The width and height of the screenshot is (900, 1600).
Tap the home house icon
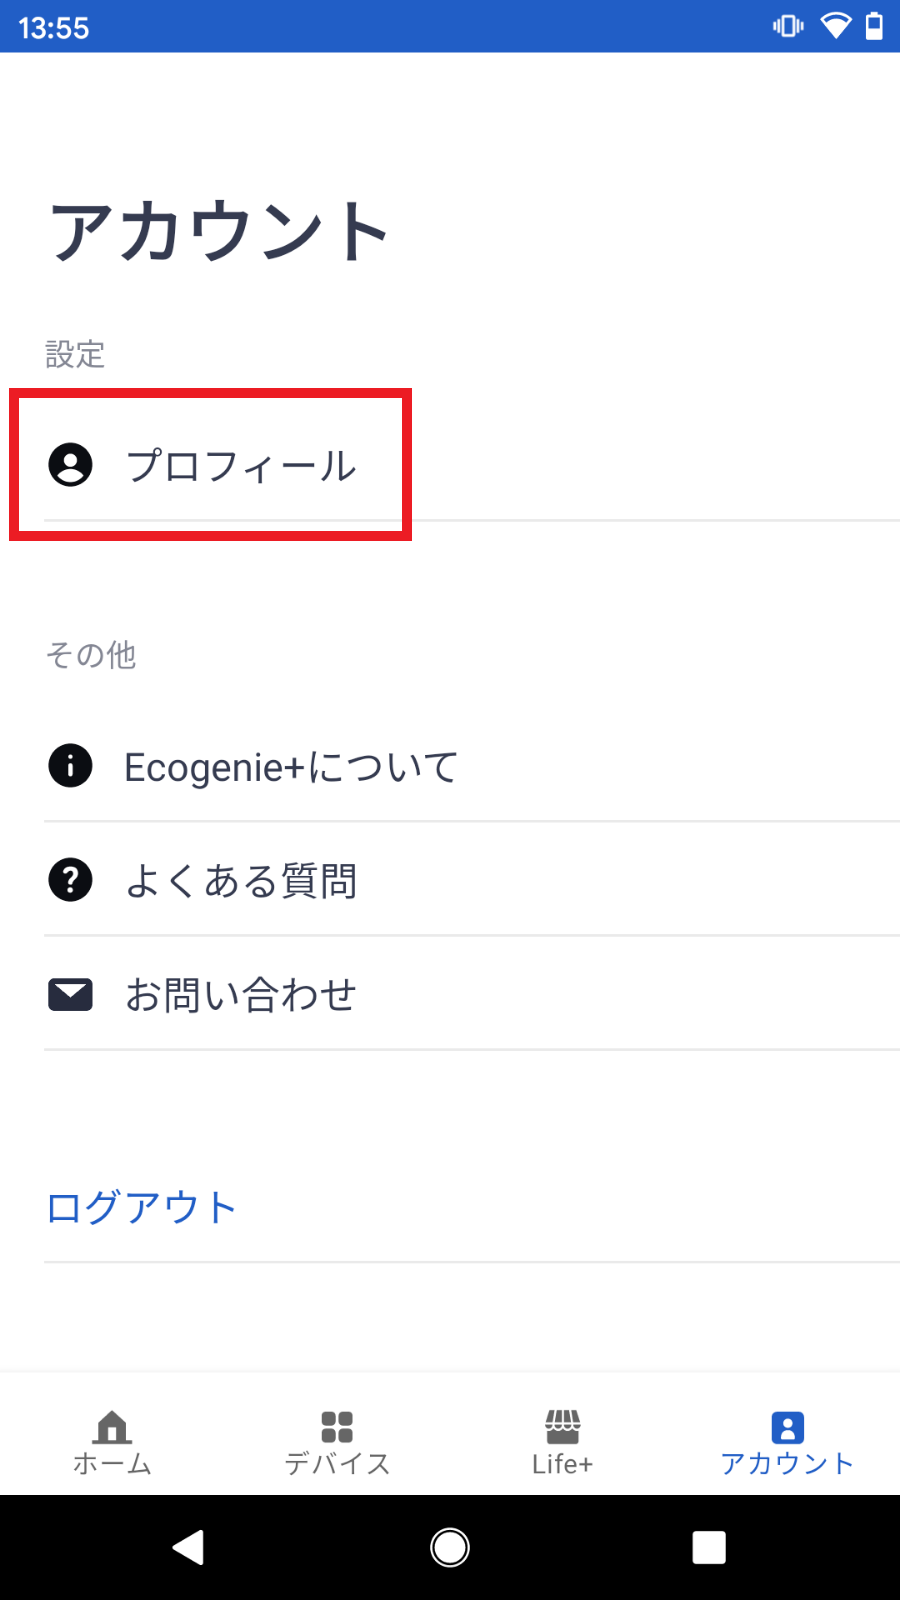pyautogui.click(x=112, y=1426)
